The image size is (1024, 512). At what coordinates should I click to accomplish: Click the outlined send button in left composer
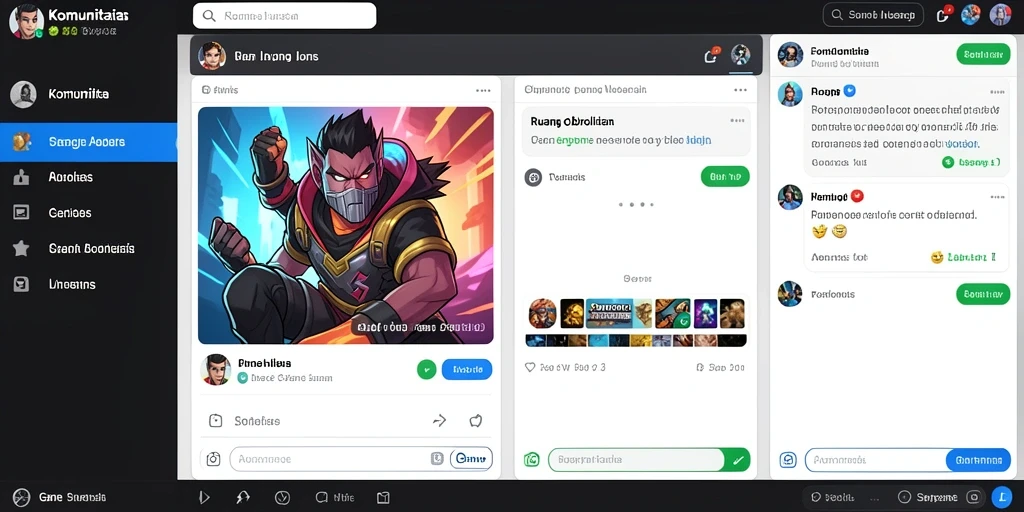tap(470, 459)
